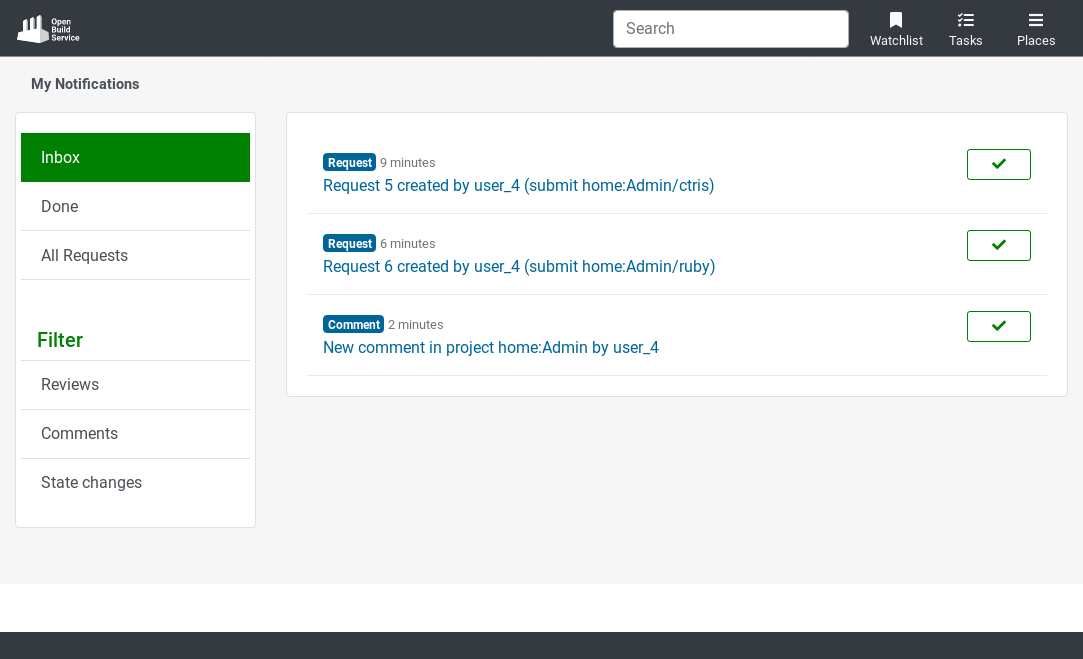Screen dimensions: 1083x659
Task: Mark Request 6 notification as read
Action: 998,245
